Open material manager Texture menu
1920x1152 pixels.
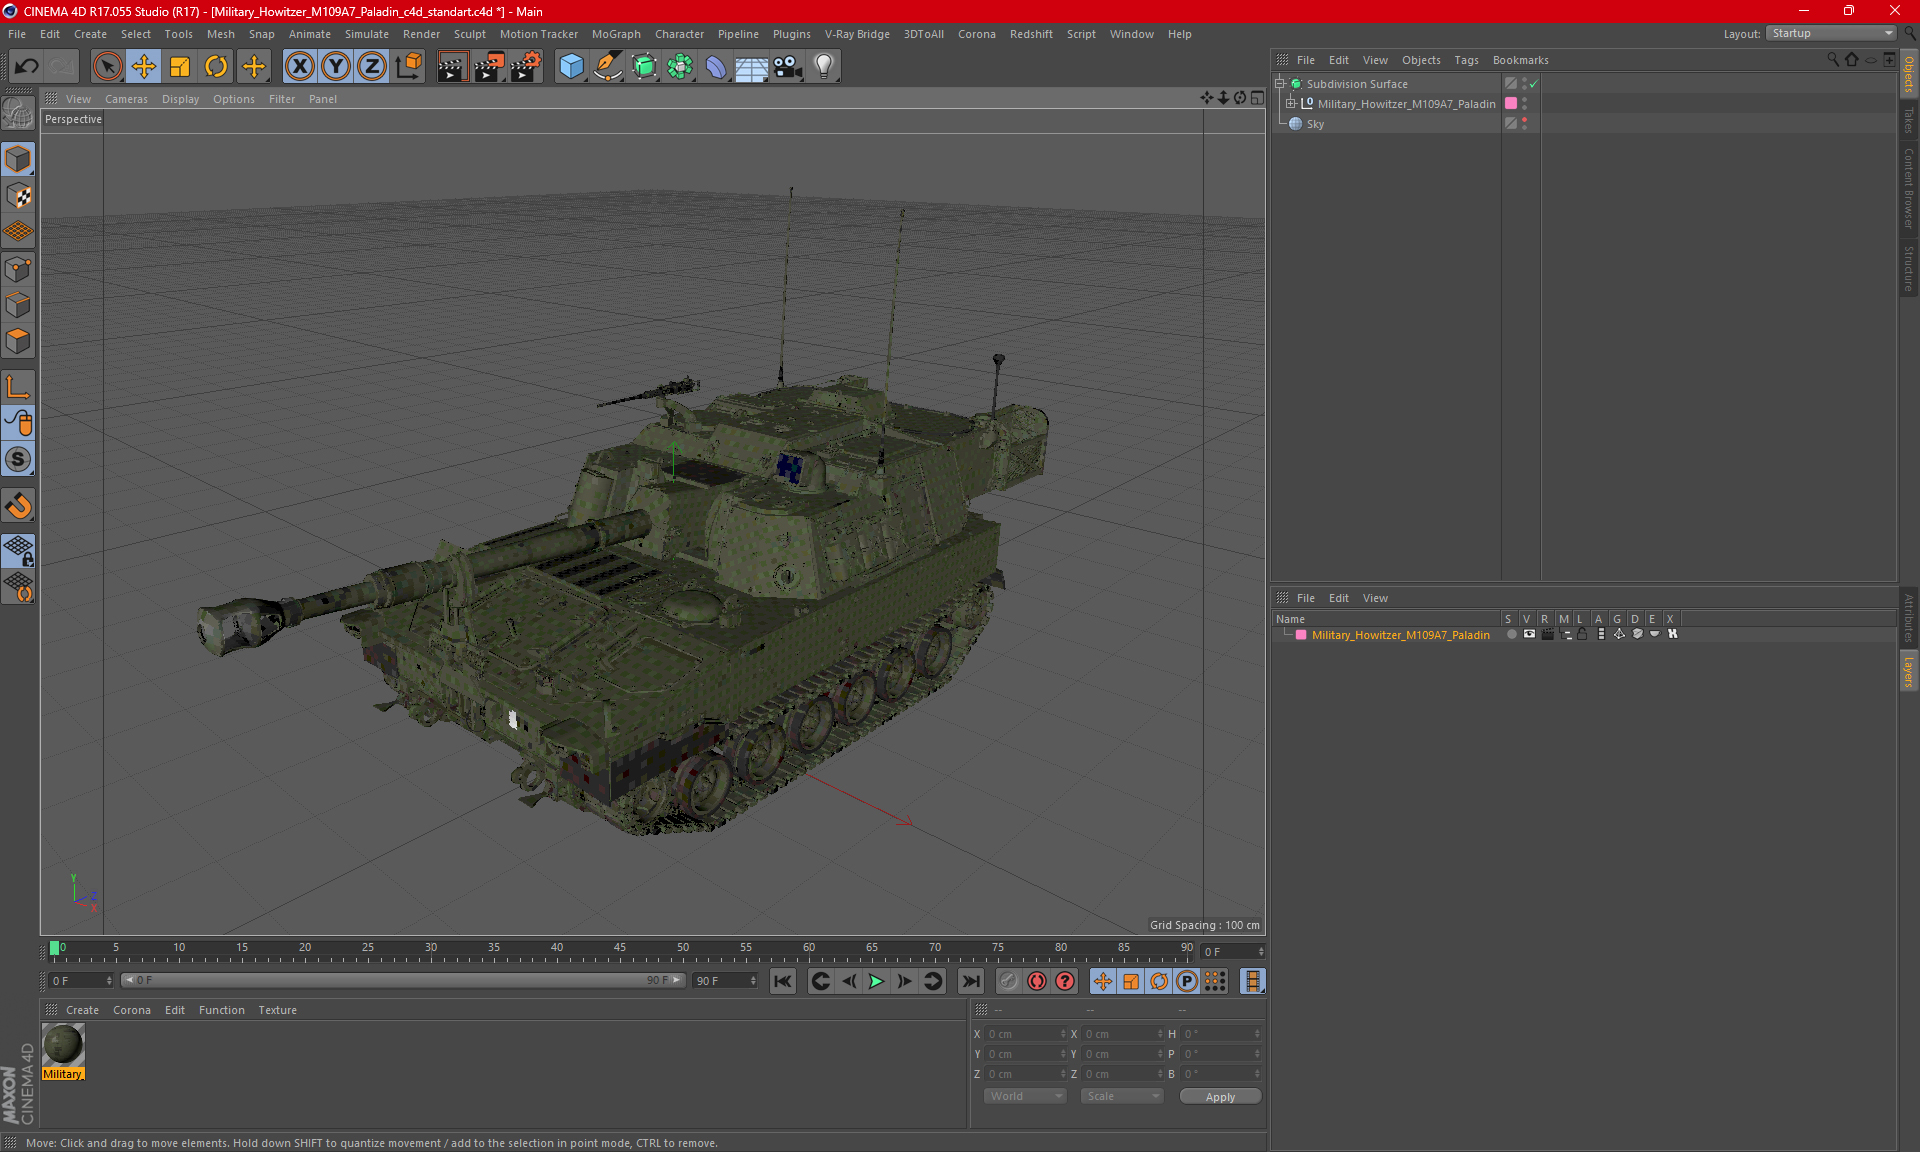[x=277, y=1010]
